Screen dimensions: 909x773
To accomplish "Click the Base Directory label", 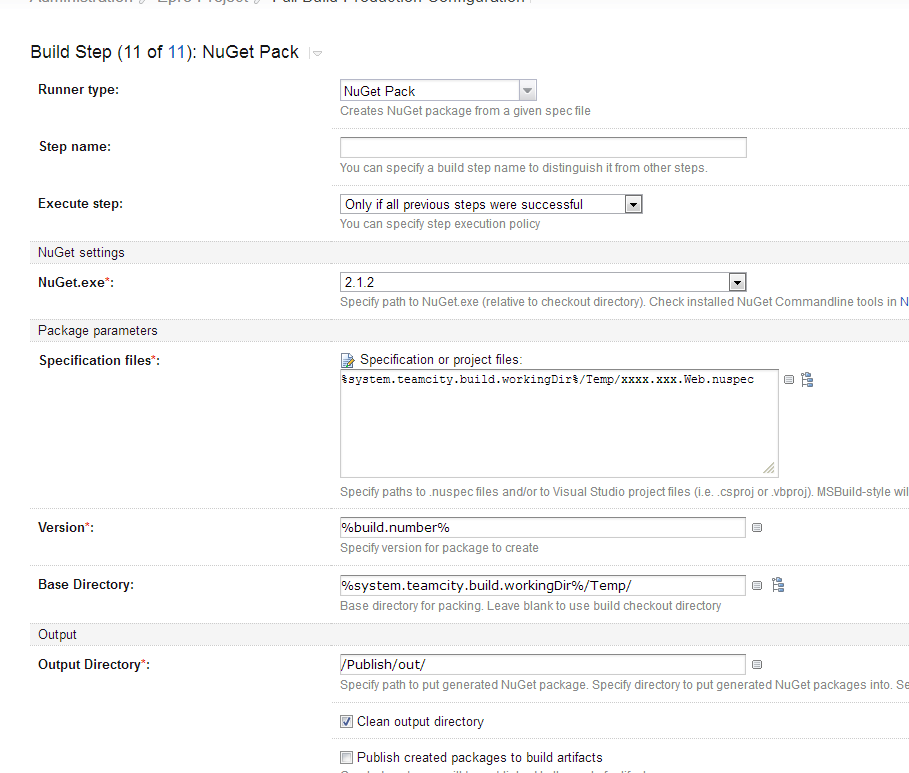I will pyautogui.click(x=86, y=585).
